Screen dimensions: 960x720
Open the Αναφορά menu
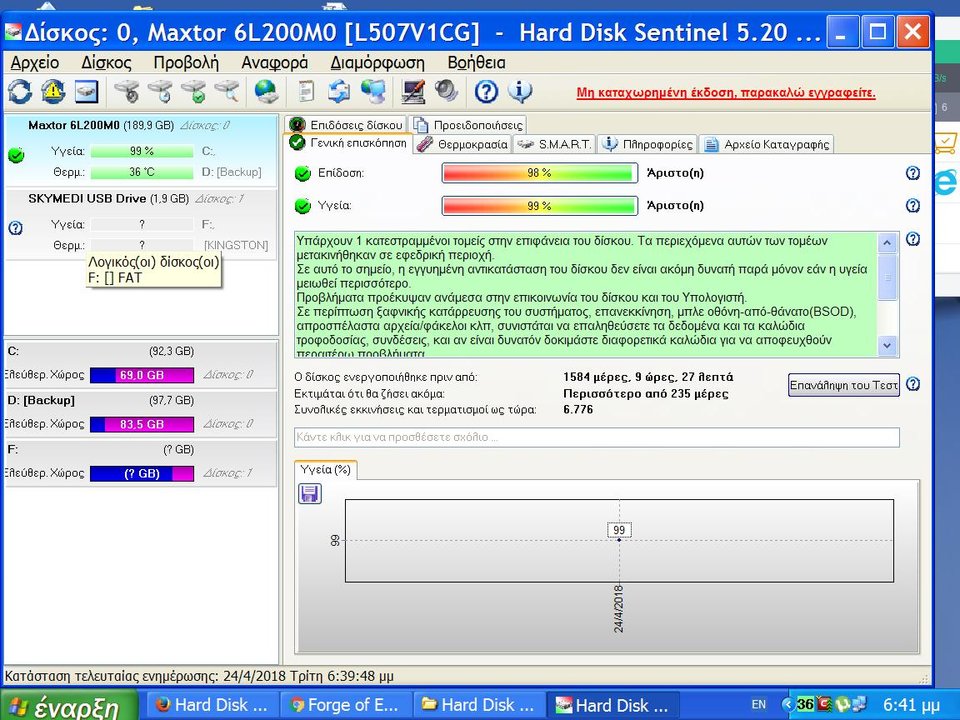(x=274, y=62)
